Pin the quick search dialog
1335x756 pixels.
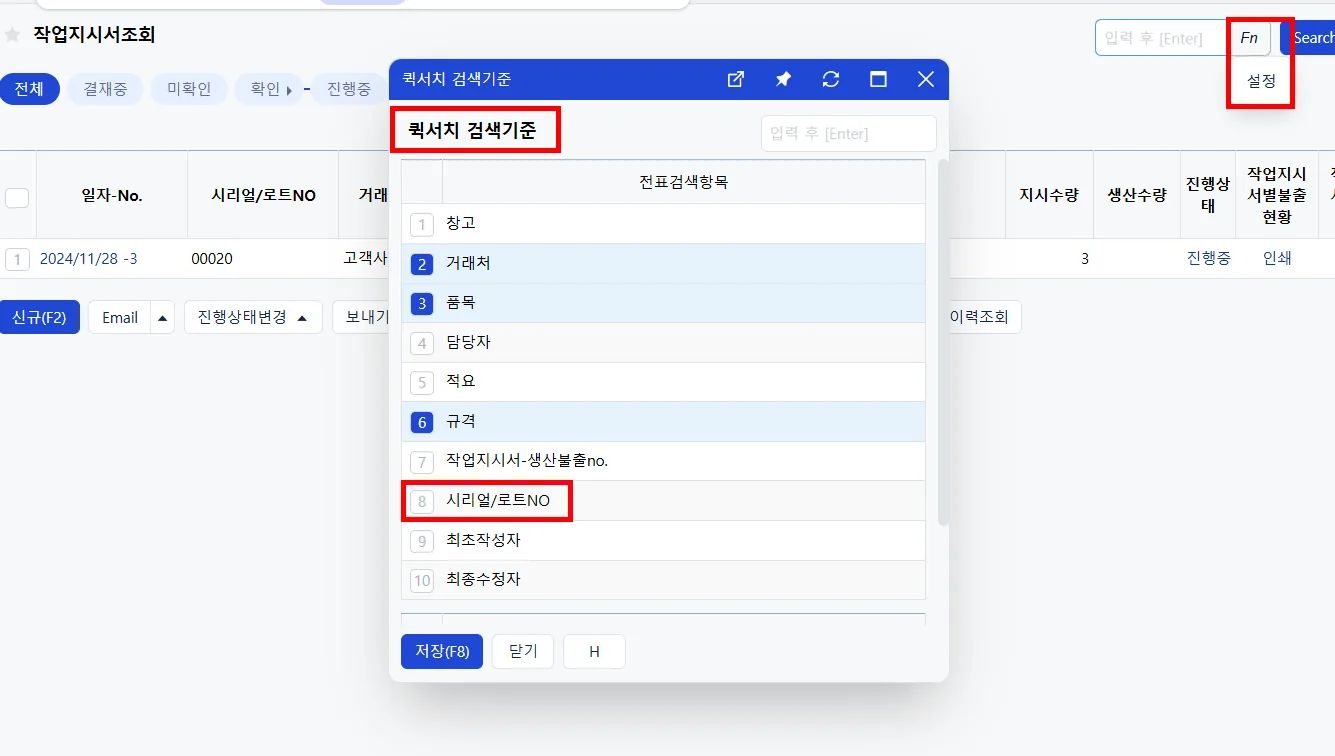point(783,79)
